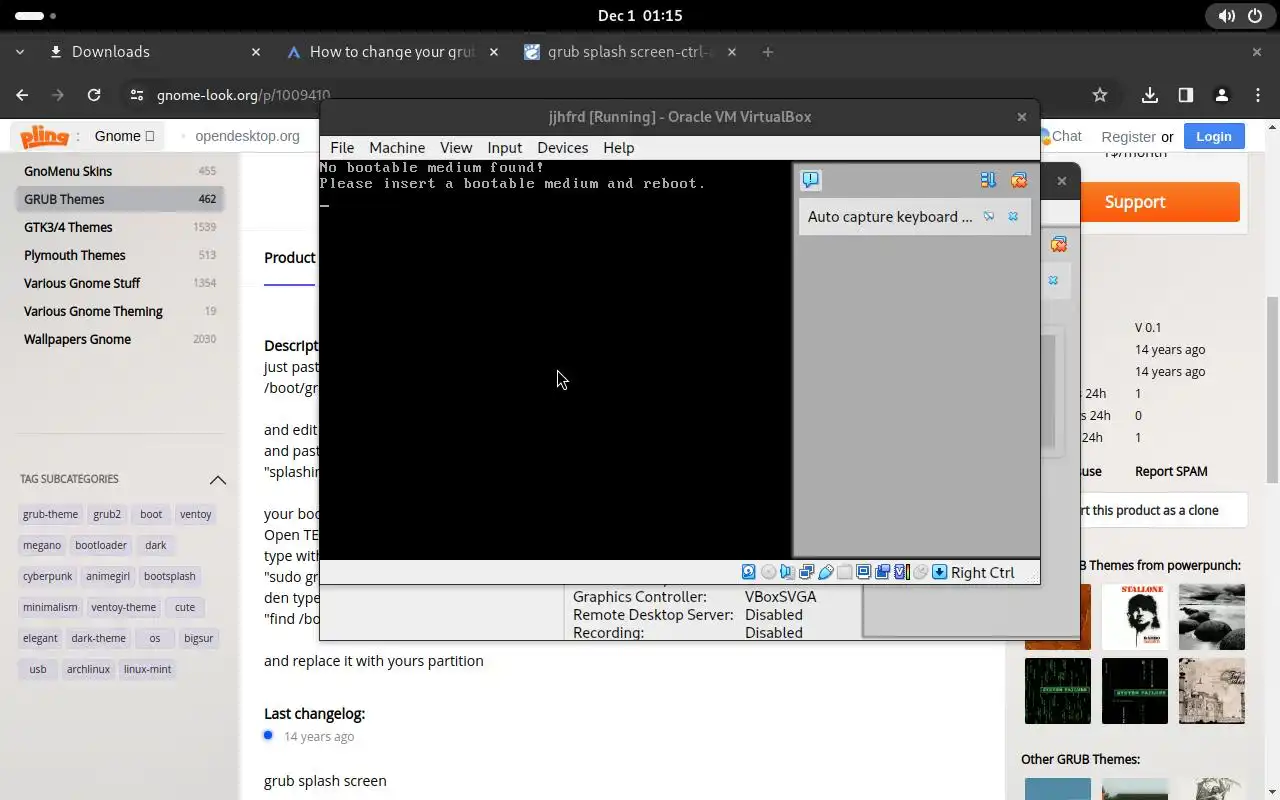Click the hard disk activity indicator in VM status bar
Image resolution: width=1280 pixels, height=800 pixels.
pyautogui.click(x=748, y=572)
